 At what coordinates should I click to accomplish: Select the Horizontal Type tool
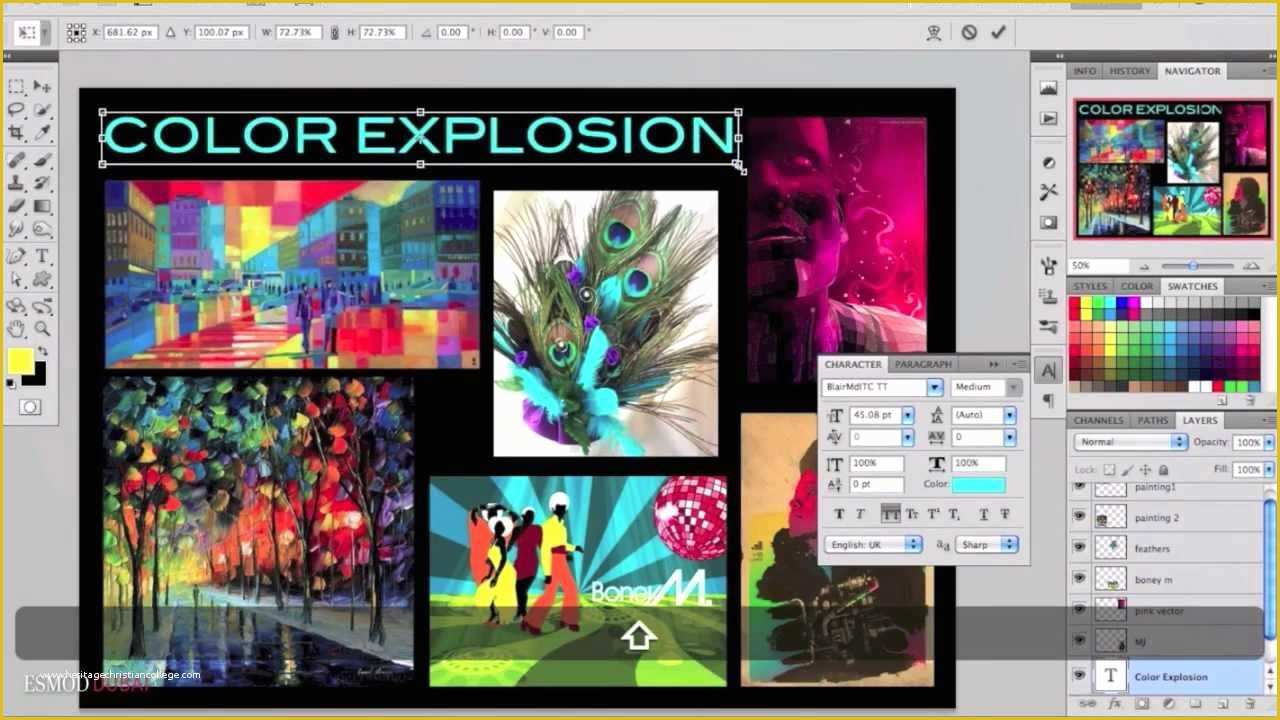[x=42, y=257]
